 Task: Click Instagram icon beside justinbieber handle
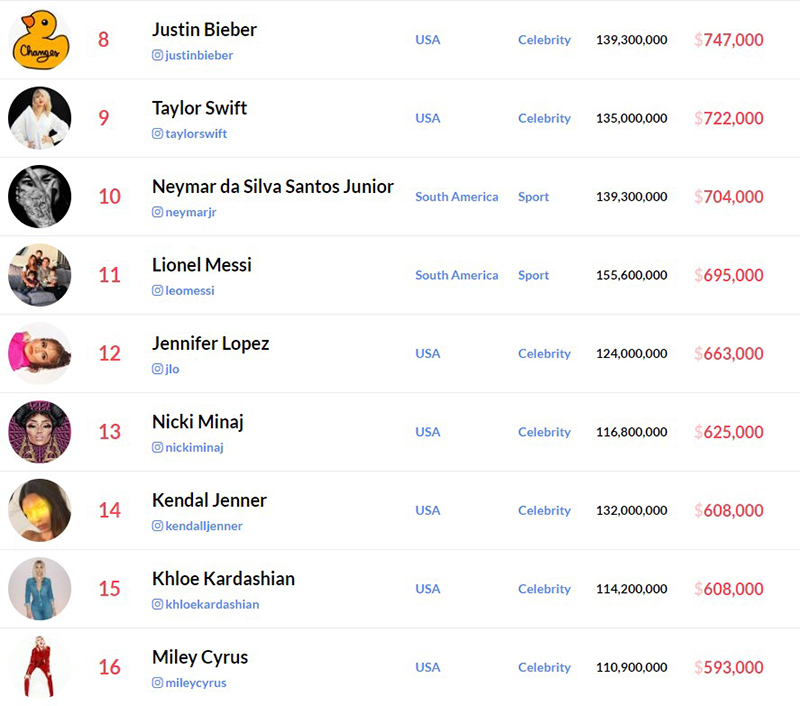(x=157, y=55)
